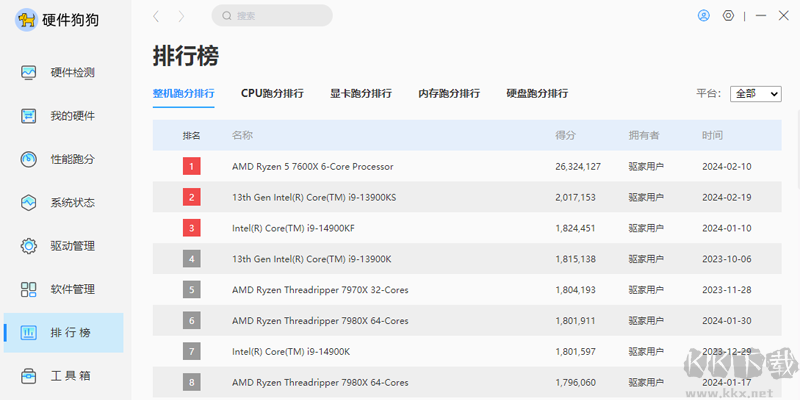This screenshot has height=400, width=800.
Task: Open the 性能跑分 gauge icon
Action: click(29, 159)
